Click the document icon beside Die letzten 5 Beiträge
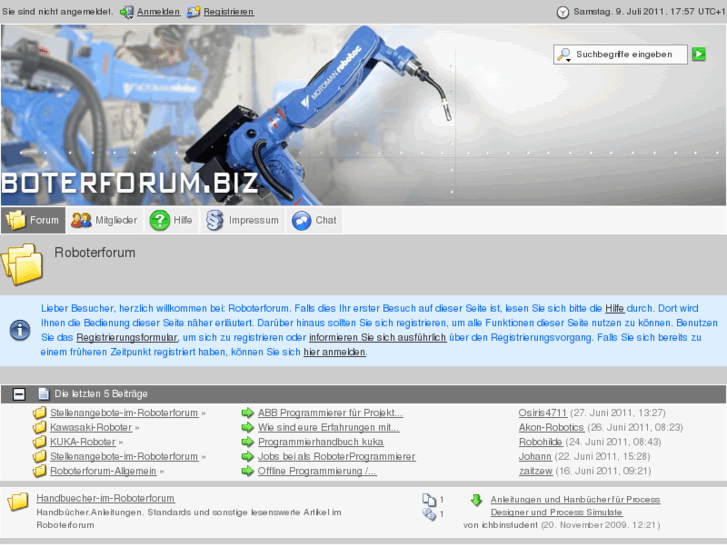The height and width of the screenshot is (545, 727). click(44, 394)
